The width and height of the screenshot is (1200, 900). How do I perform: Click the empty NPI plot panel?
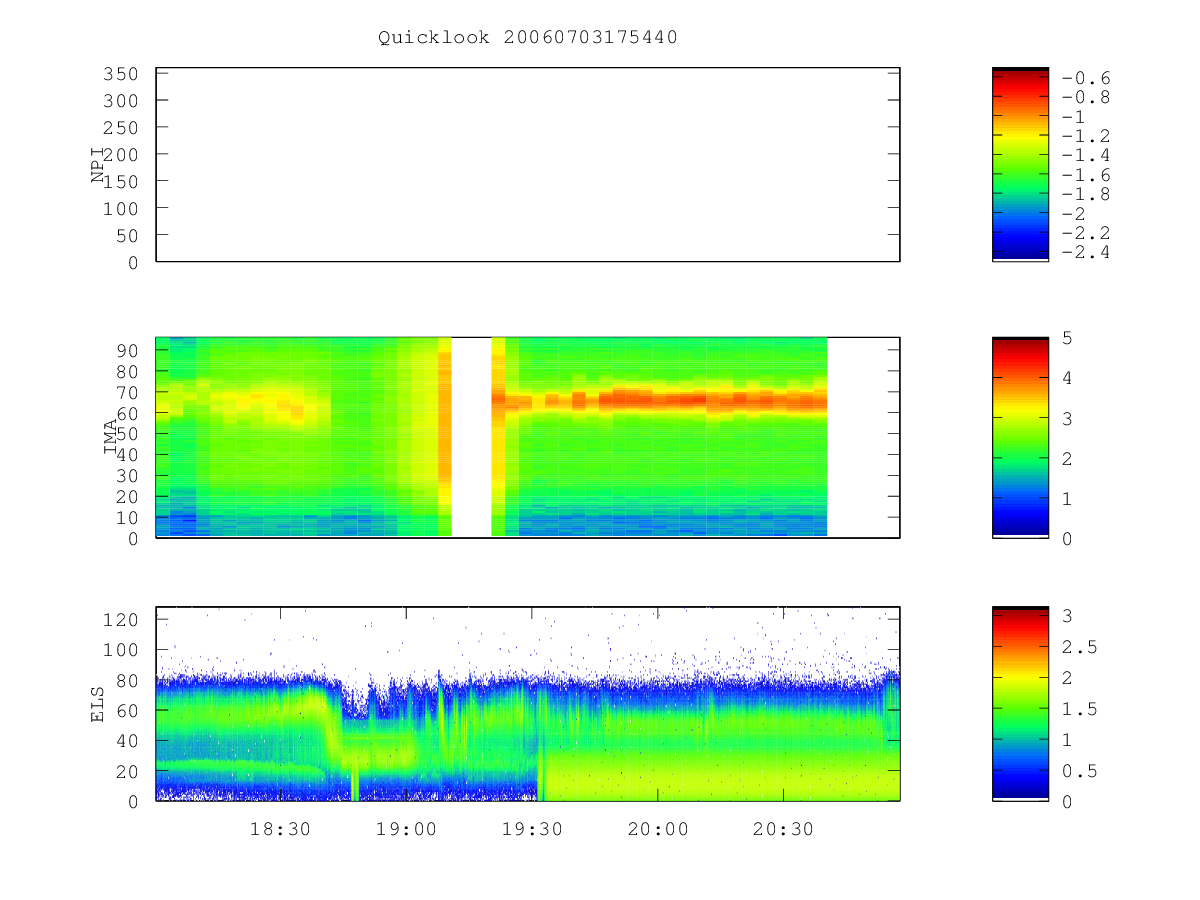(528, 165)
